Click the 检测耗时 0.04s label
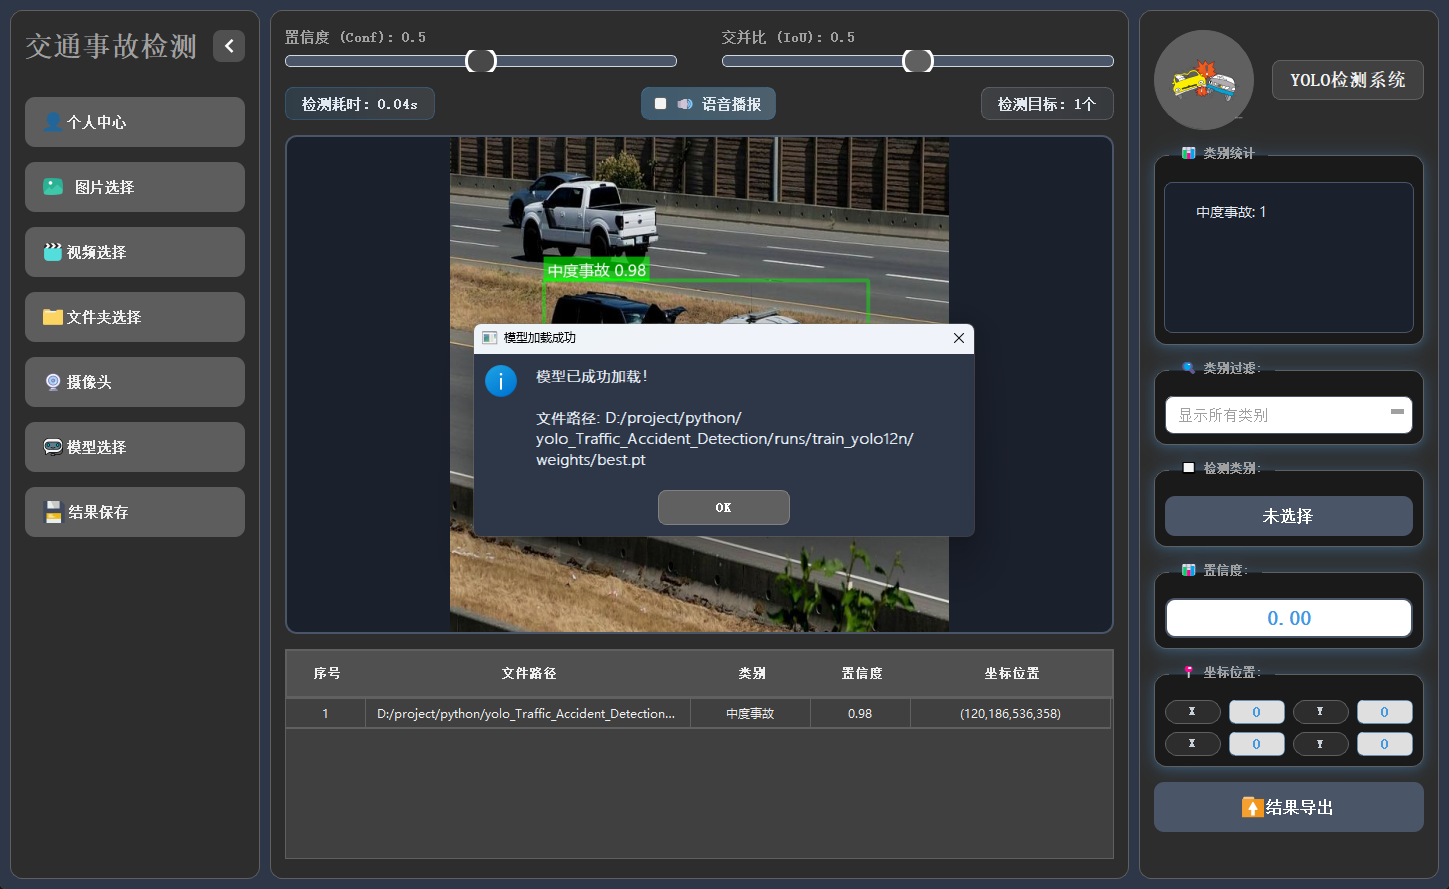This screenshot has height=889, width=1449. point(360,104)
